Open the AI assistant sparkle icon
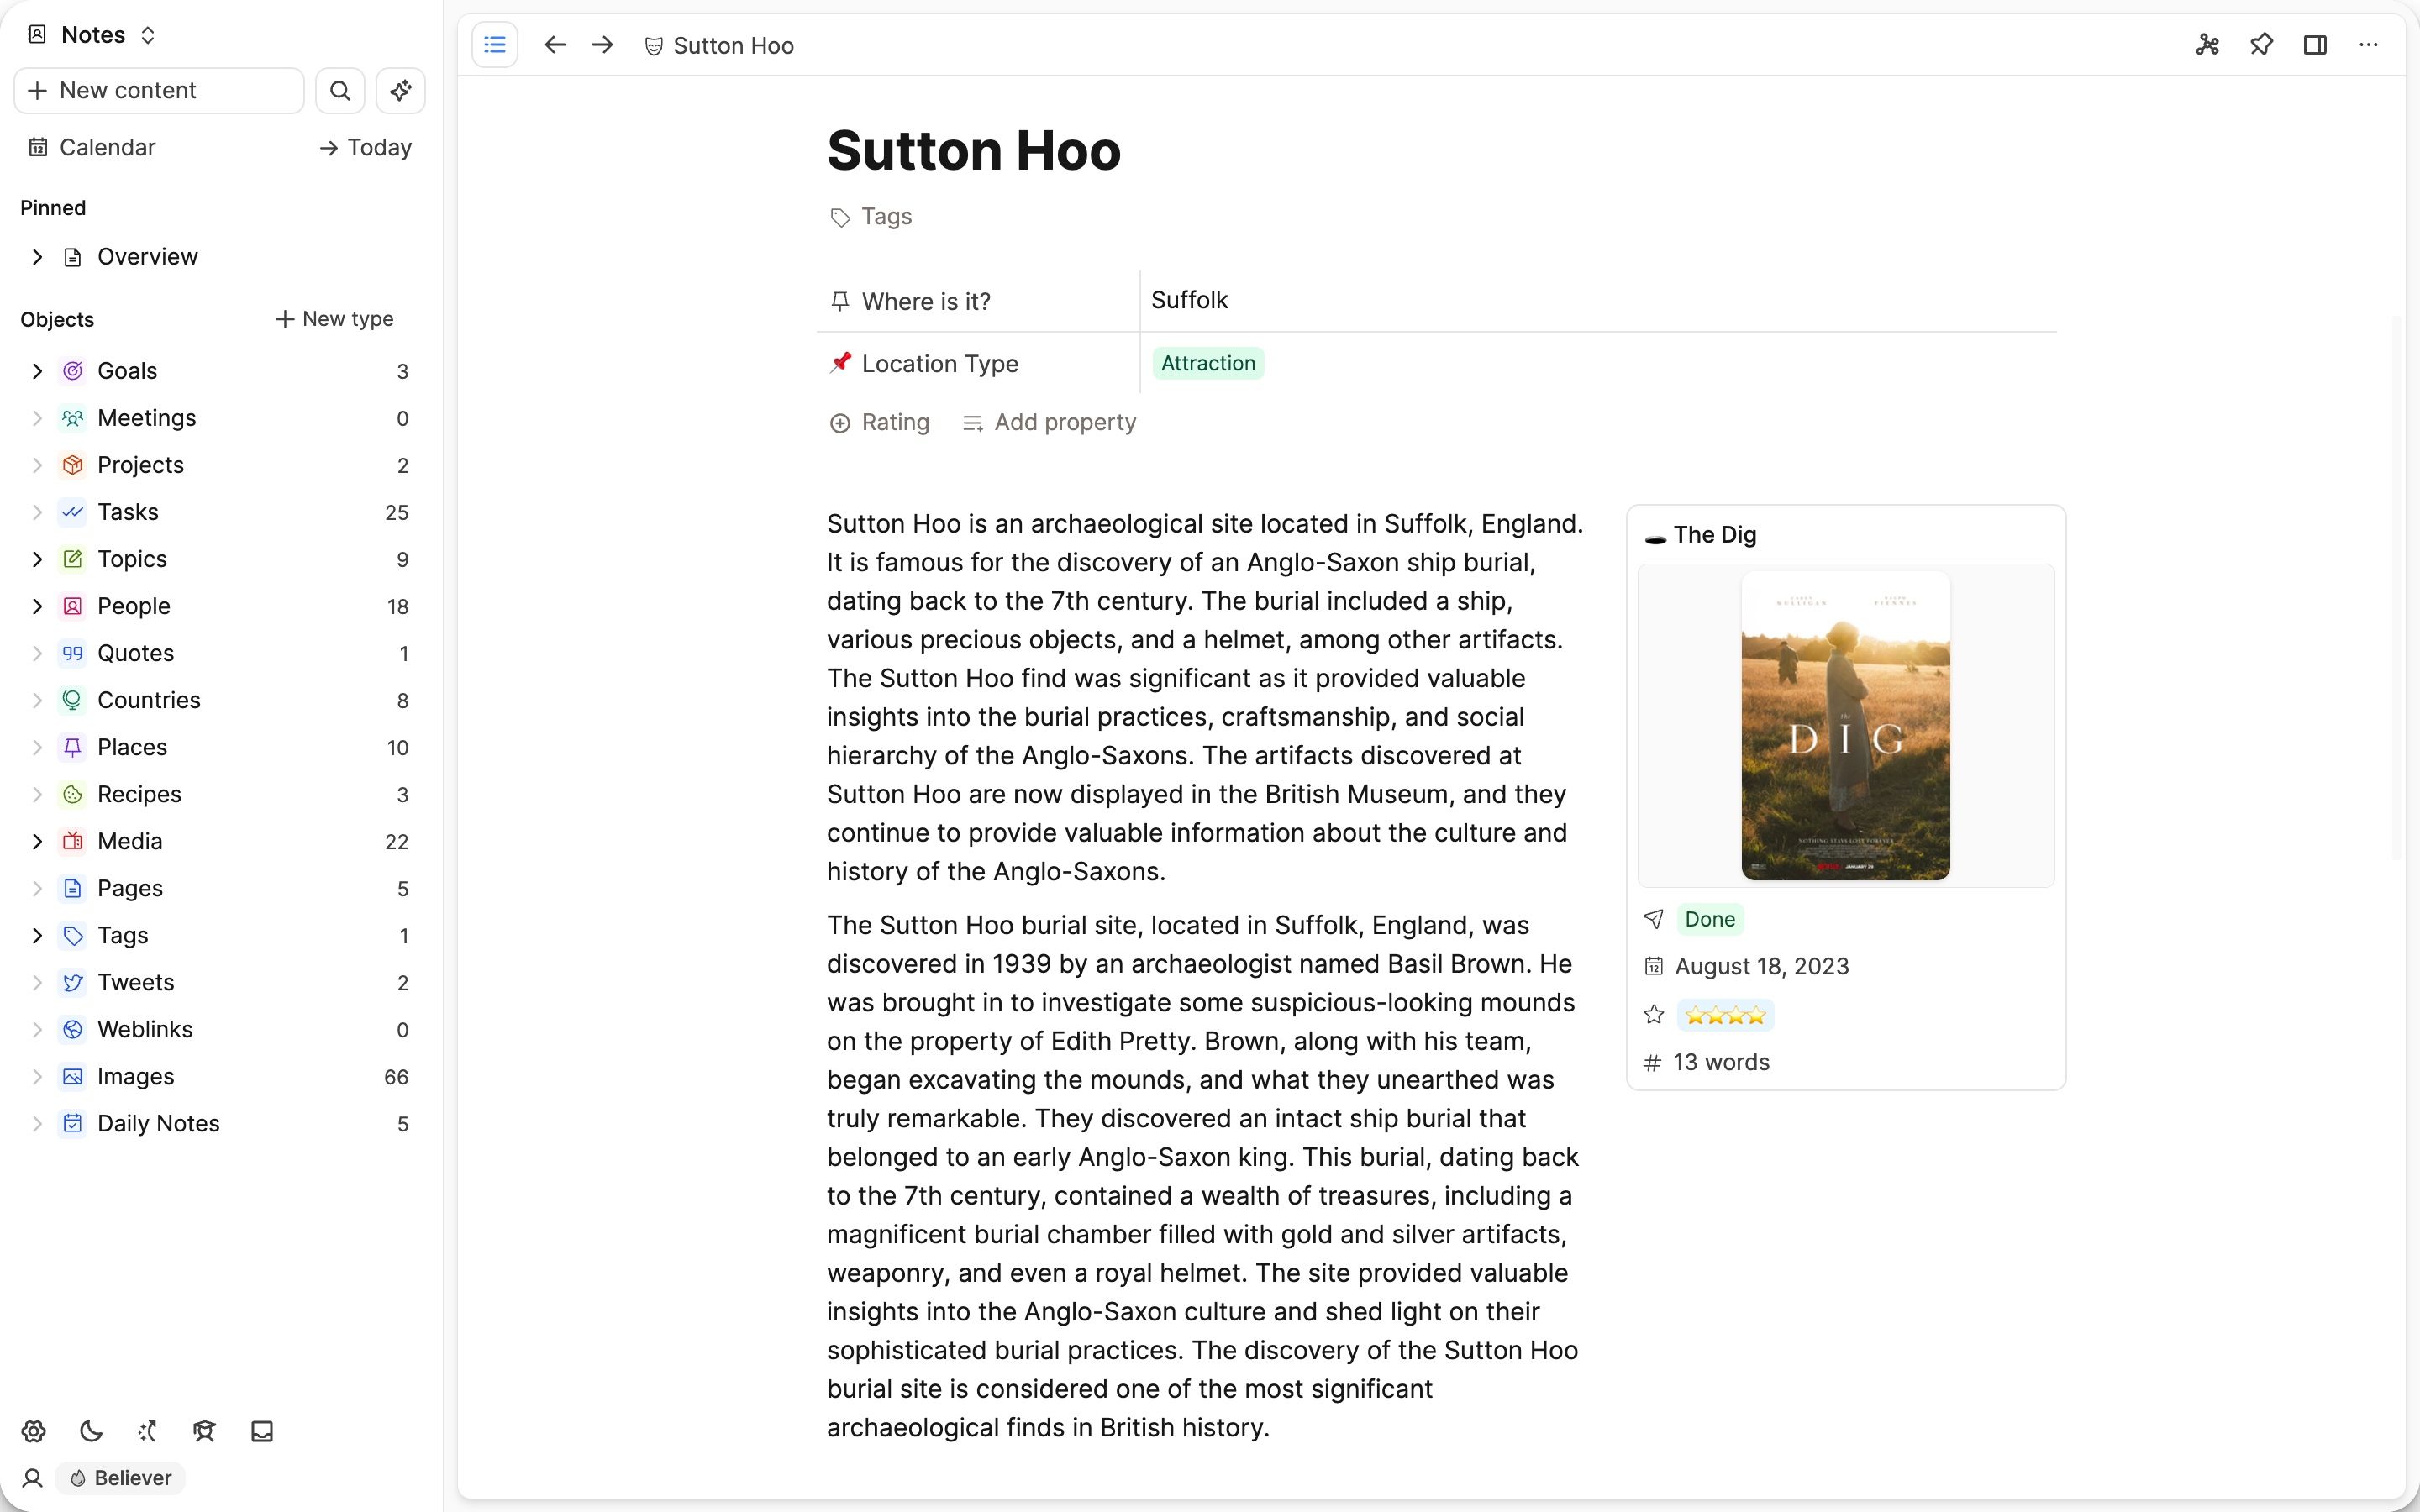2420x1512 pixels. click(400, 90)
